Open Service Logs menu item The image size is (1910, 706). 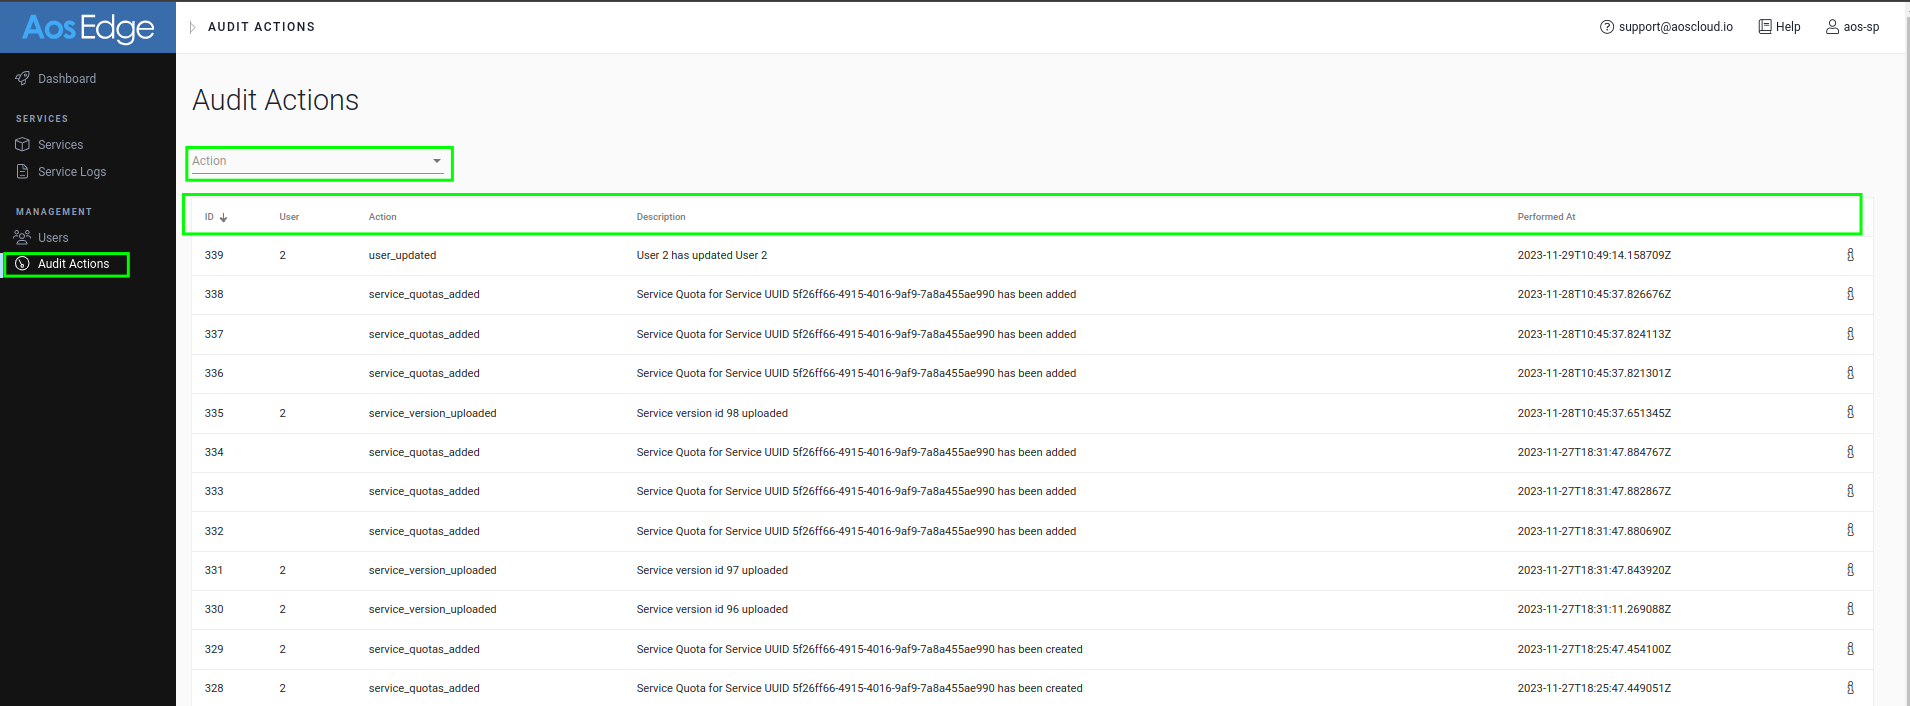[72, 172]
